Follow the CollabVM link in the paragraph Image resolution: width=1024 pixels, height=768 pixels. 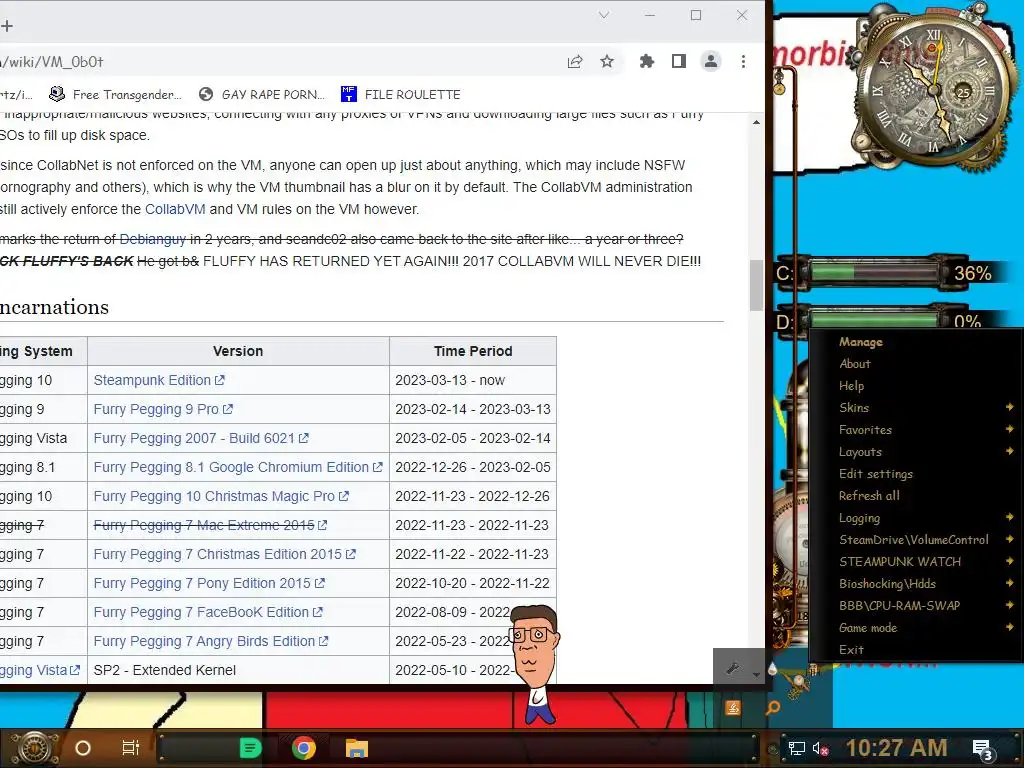tap(175, 210)
